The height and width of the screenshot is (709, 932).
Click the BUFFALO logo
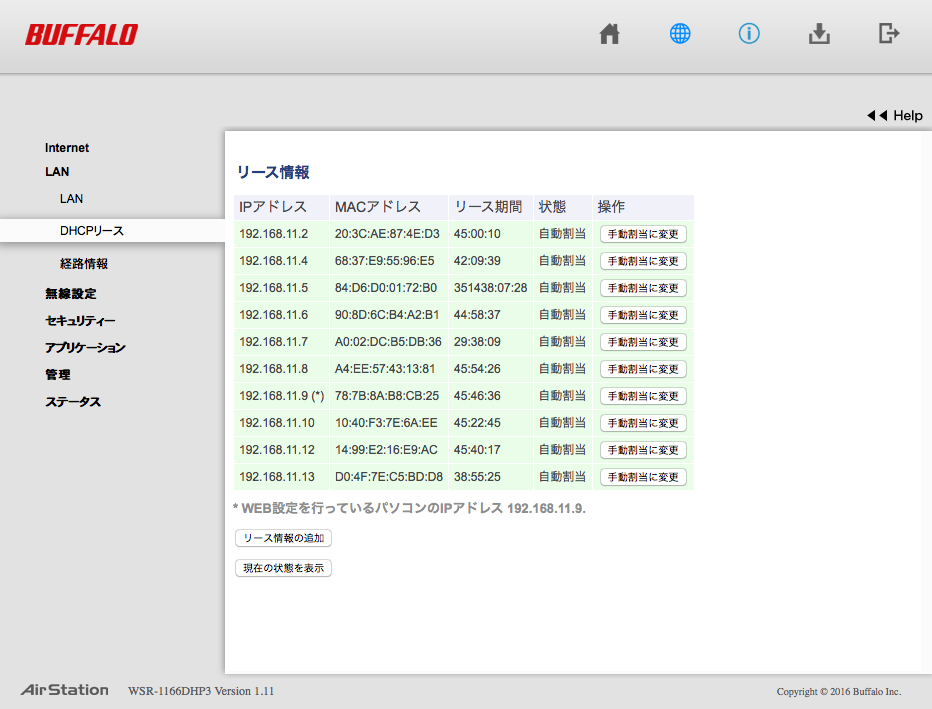point(81,34)
